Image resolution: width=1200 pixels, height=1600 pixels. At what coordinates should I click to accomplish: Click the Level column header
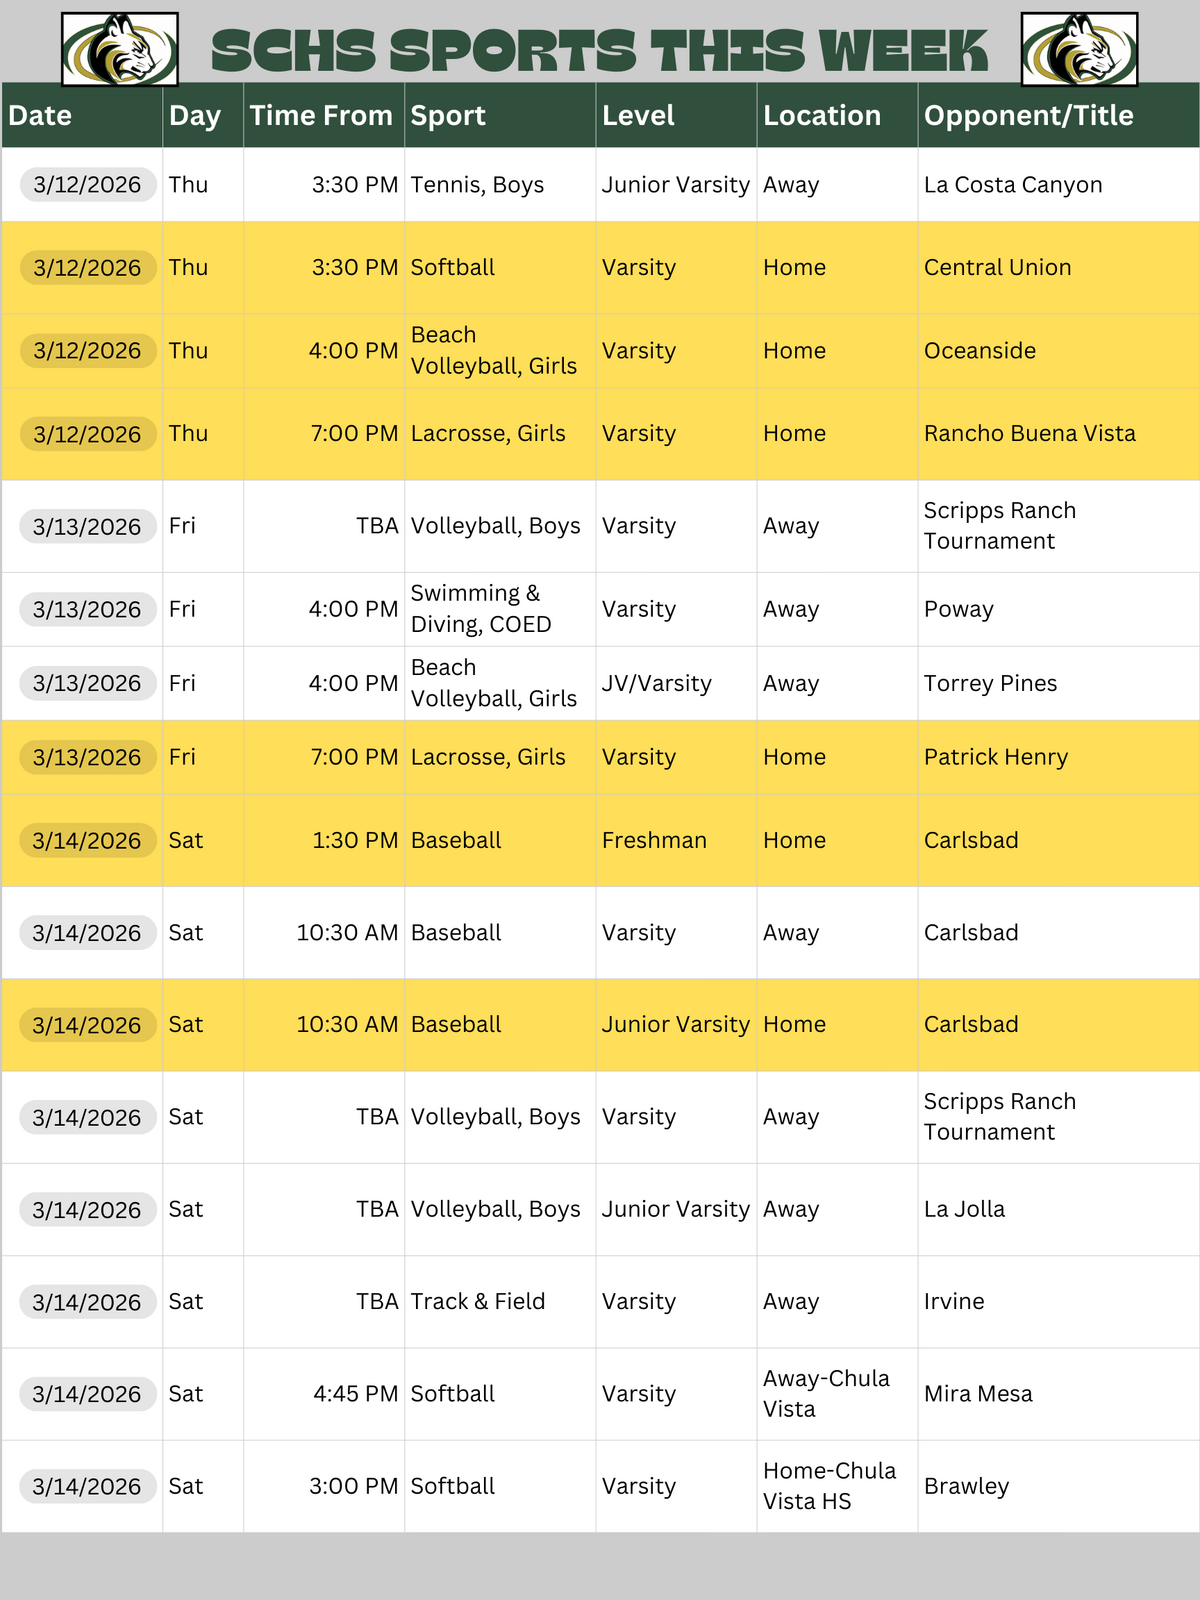click(638, 116)
